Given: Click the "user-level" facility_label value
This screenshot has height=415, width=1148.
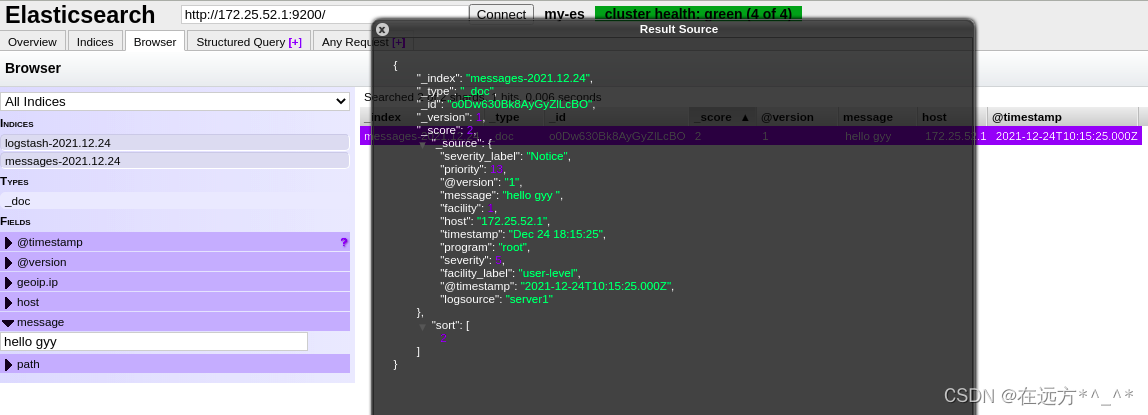Looking at the screenshot, I should [x=549, y=273].
